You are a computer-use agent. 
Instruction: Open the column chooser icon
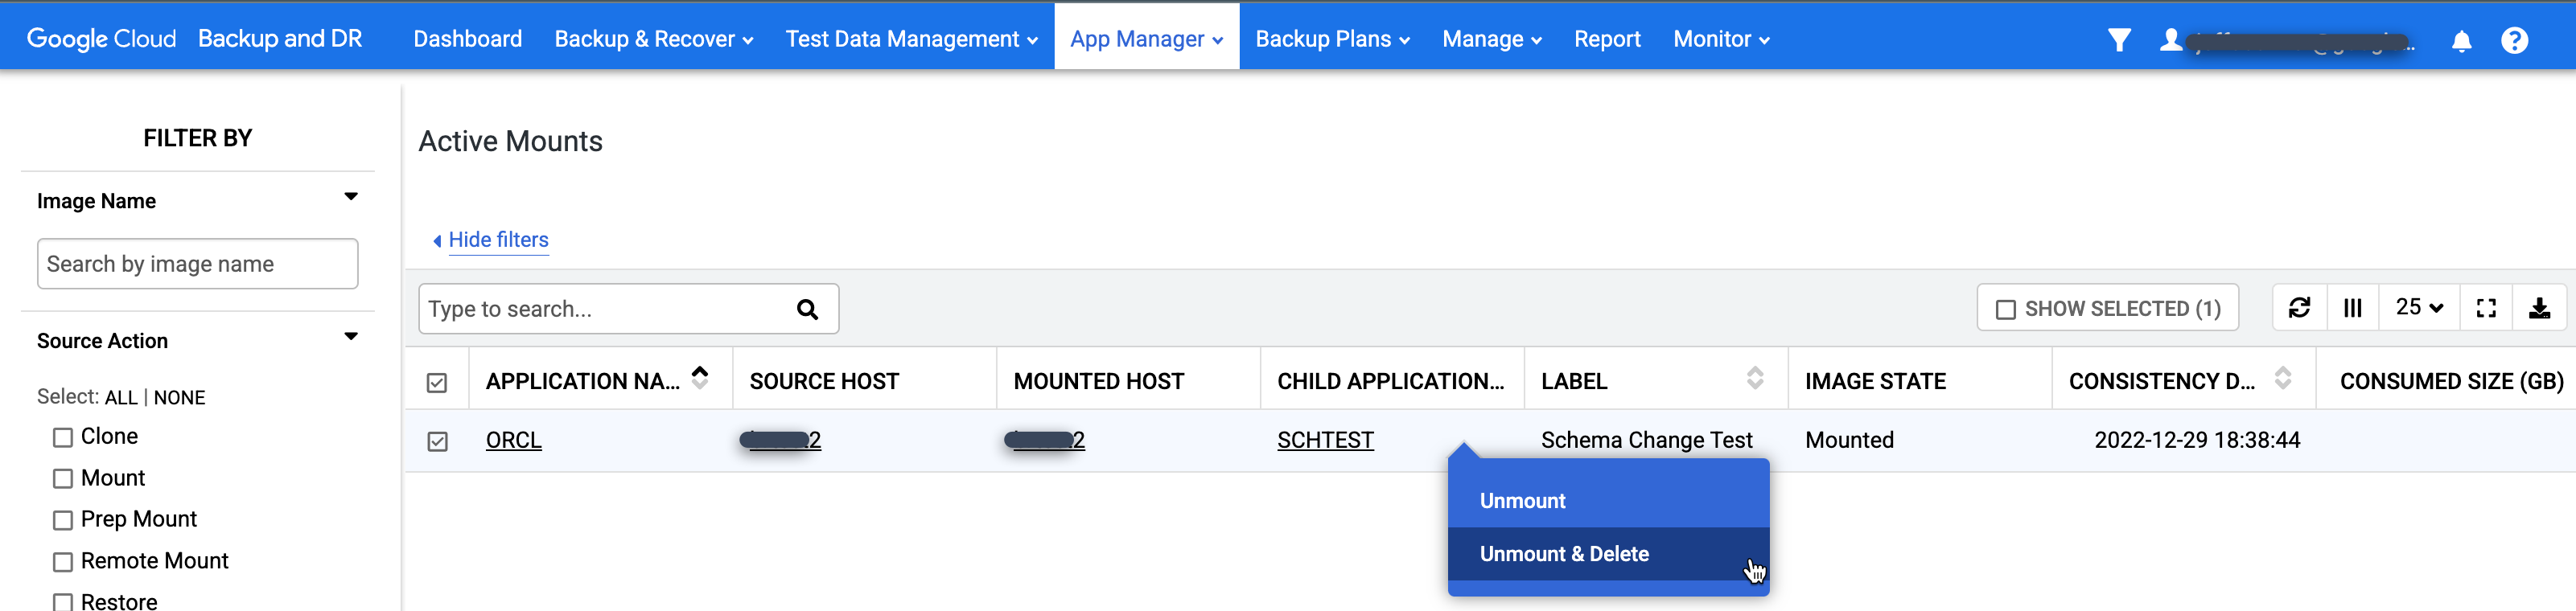(x=2352, y=308)
